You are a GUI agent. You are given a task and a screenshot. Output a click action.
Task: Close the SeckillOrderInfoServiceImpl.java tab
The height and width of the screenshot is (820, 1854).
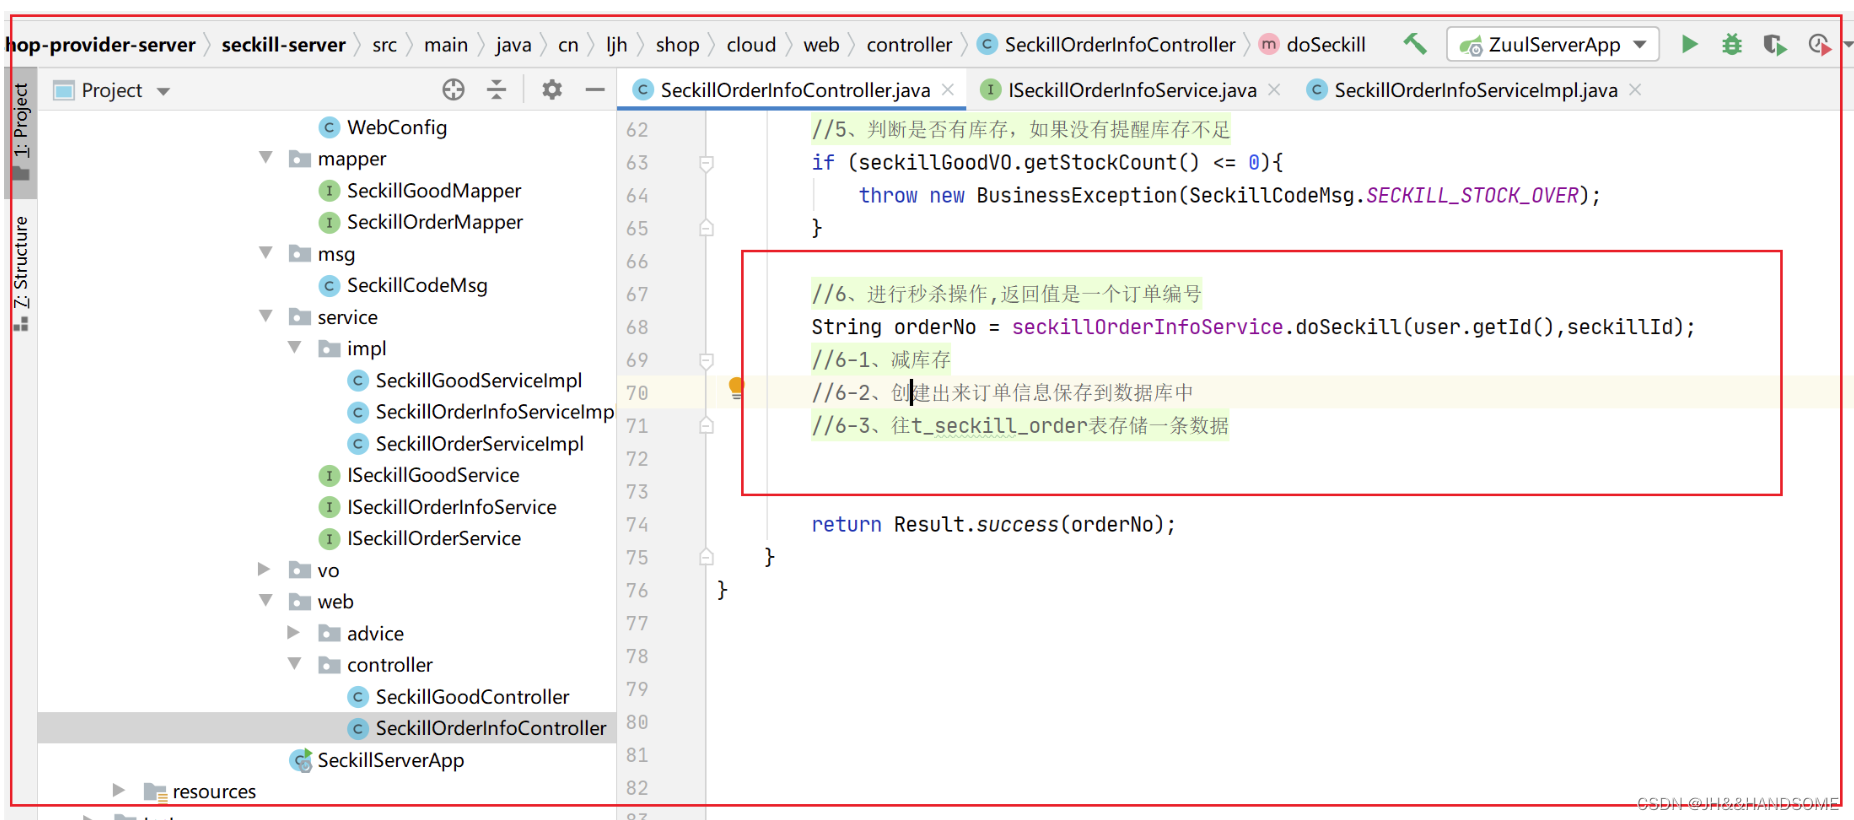click(1635, 89)
